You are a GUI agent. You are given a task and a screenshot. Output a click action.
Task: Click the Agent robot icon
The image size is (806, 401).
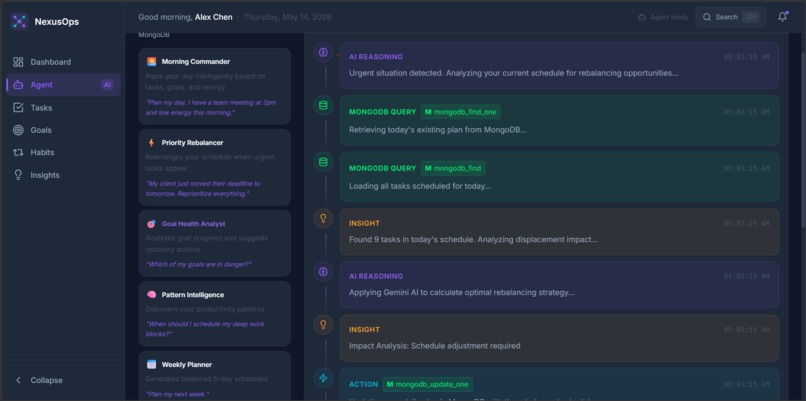tap(18, 85)
